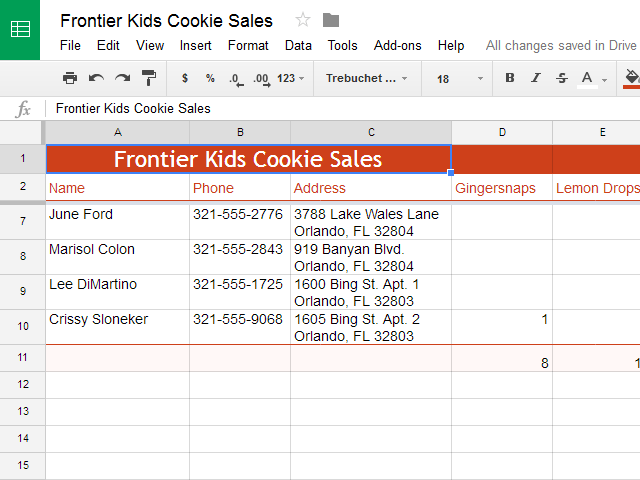Open the Format menu
The height and width of the screenshot is (480, 640).
click(x=248, y=45)
